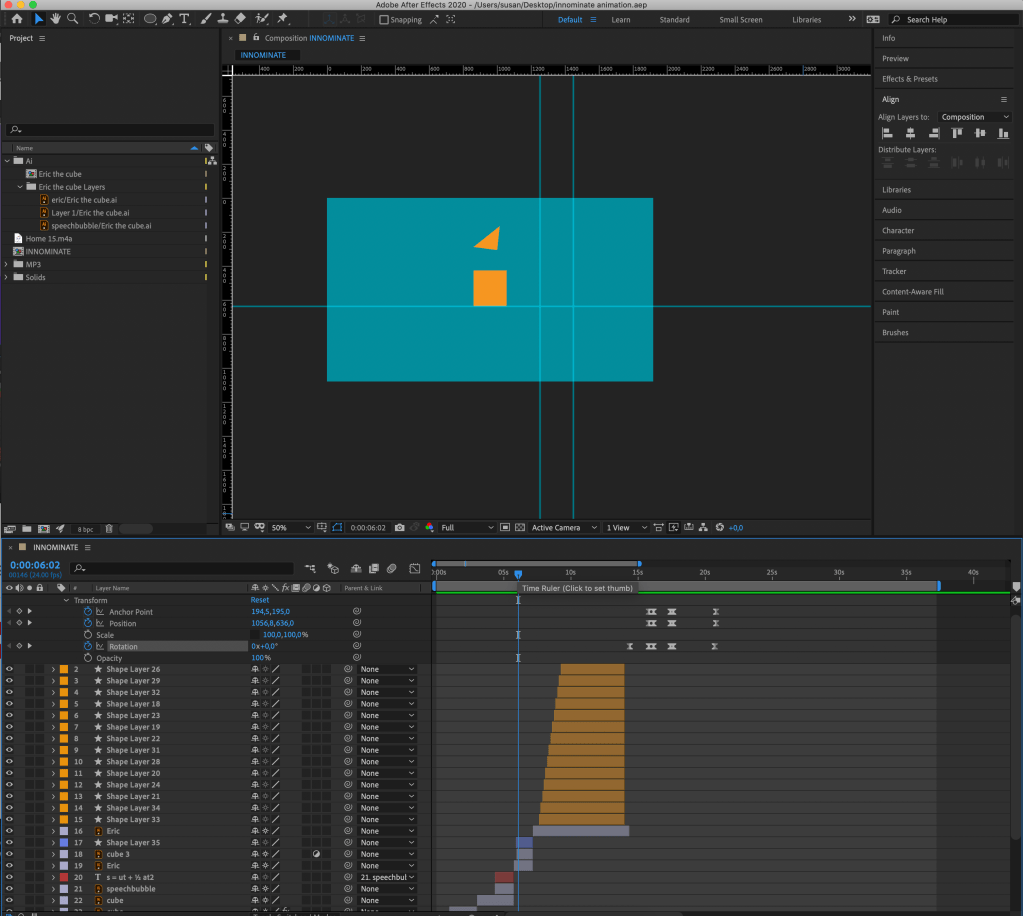Click the Home icon in toolbar
Image resolution: width=1023 pixels, height=916 pixels.
click(17, 19)
